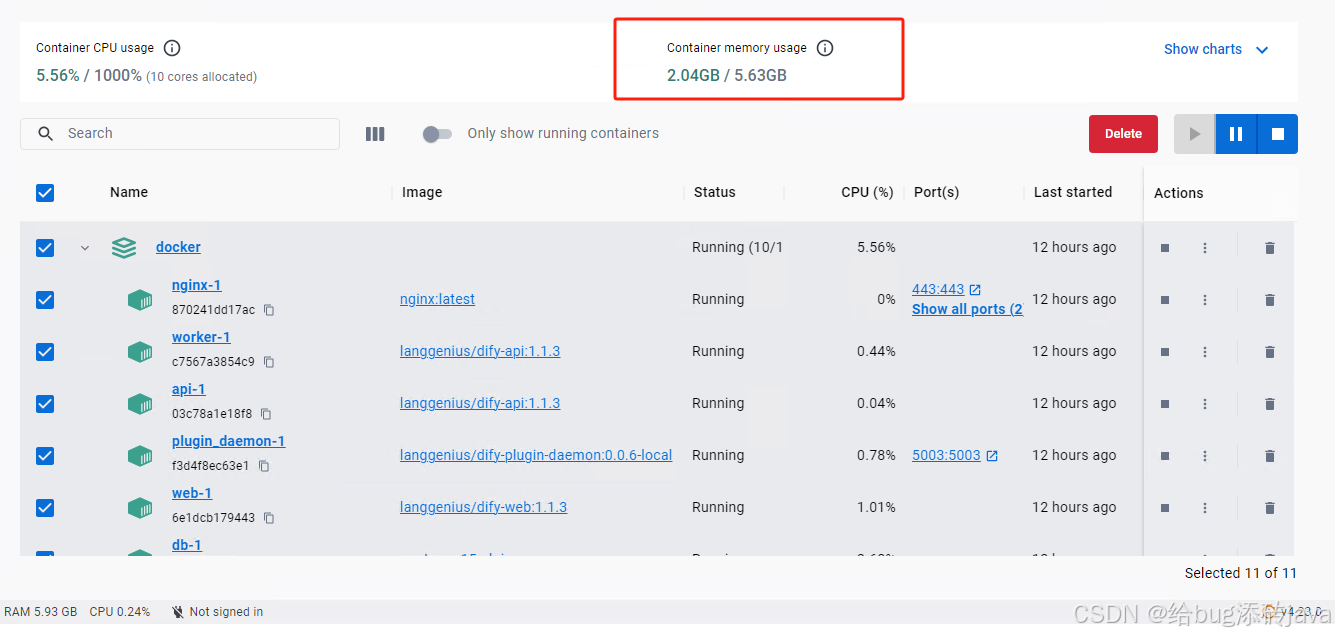This screenshot has height=636, width=1335.
Task: Click Not signed in status bar item
Action: (x=217, y=612)
